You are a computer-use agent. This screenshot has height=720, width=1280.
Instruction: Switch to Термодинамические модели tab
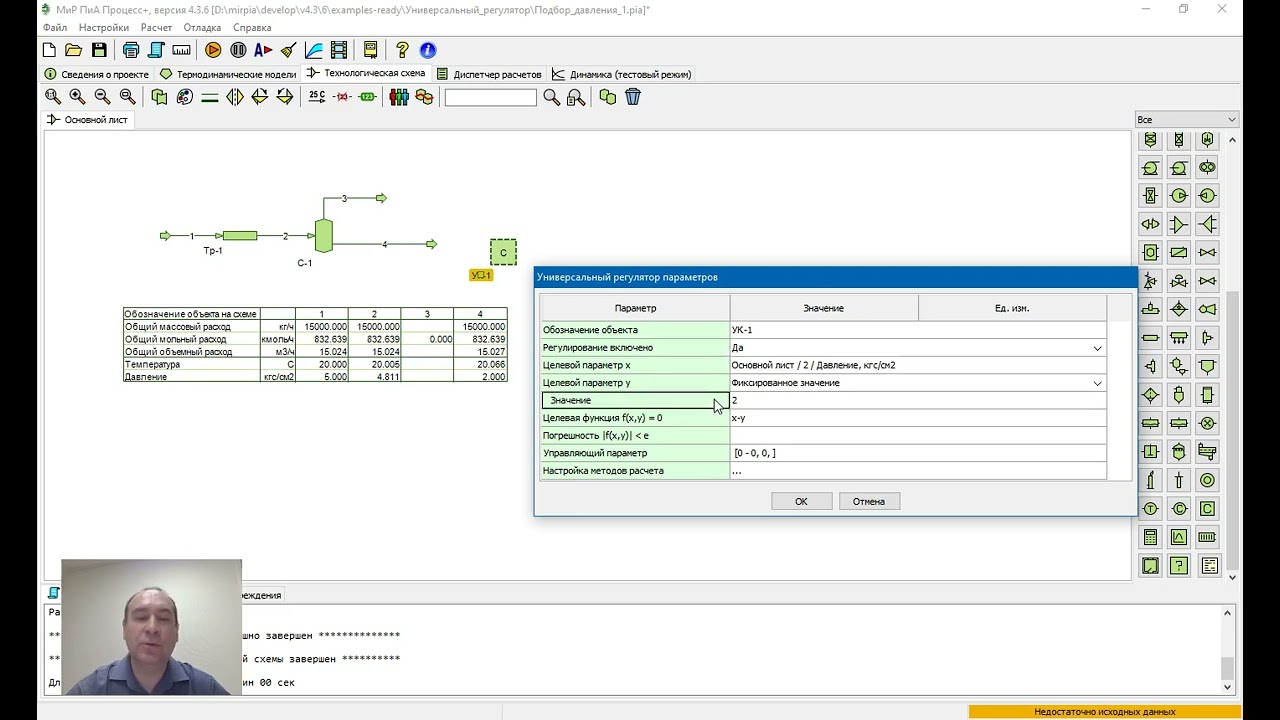pos(229,74)
